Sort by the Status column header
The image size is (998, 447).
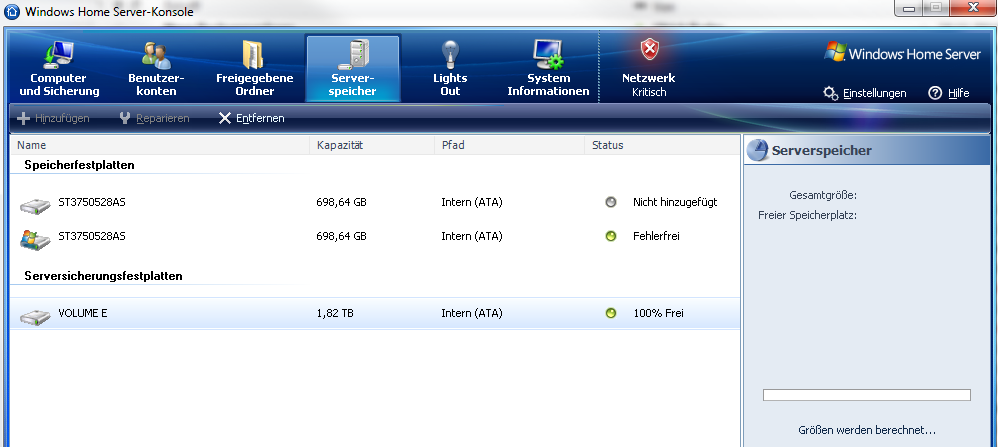(x=662, y=145)
